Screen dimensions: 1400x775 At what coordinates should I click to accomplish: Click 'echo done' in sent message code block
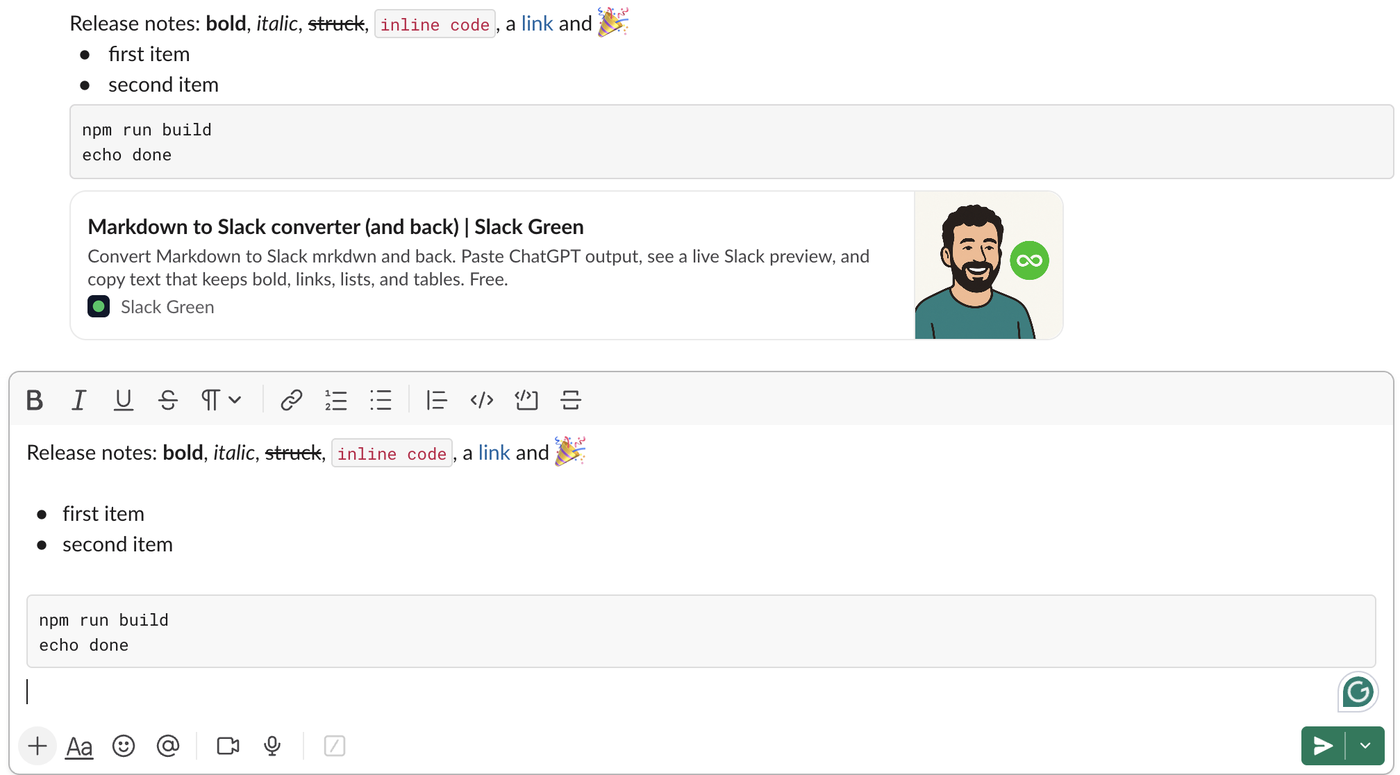coord(127,155)
